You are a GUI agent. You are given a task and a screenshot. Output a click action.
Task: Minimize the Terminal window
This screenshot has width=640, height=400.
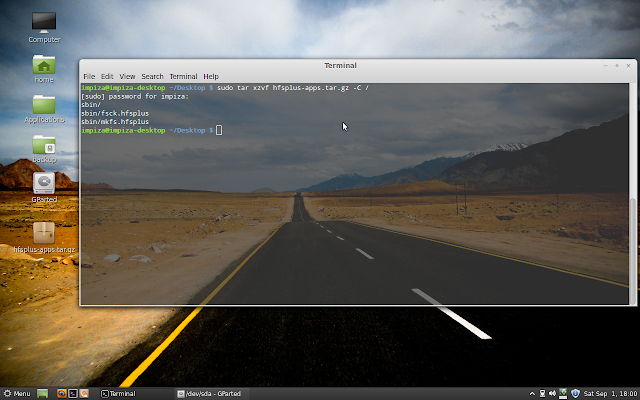tap(606, 65)
